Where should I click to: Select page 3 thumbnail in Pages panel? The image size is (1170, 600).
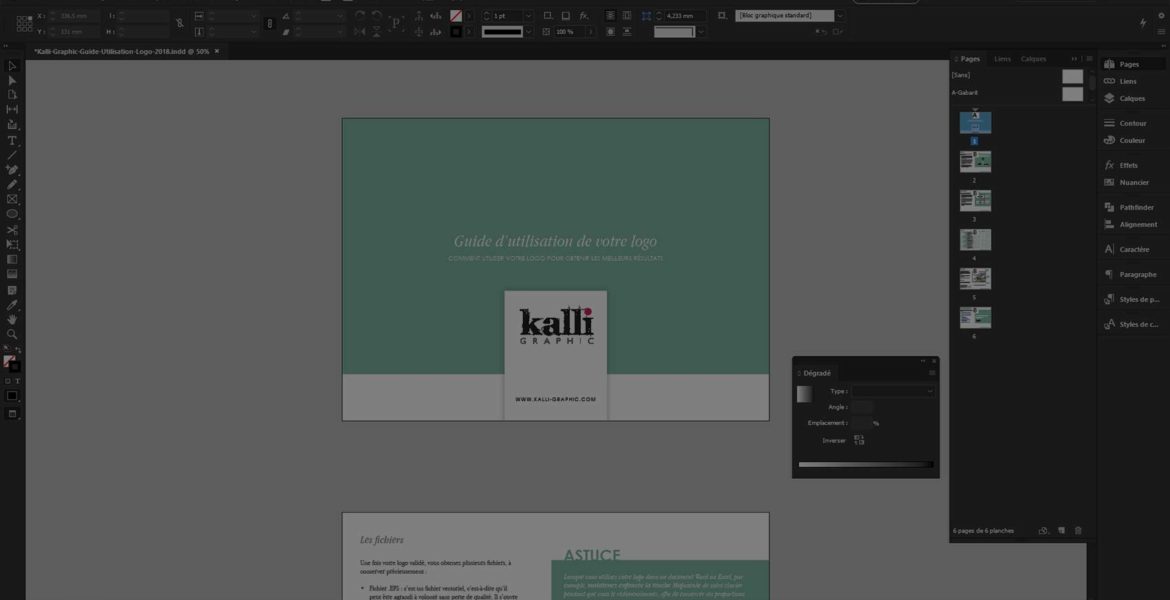975,200
